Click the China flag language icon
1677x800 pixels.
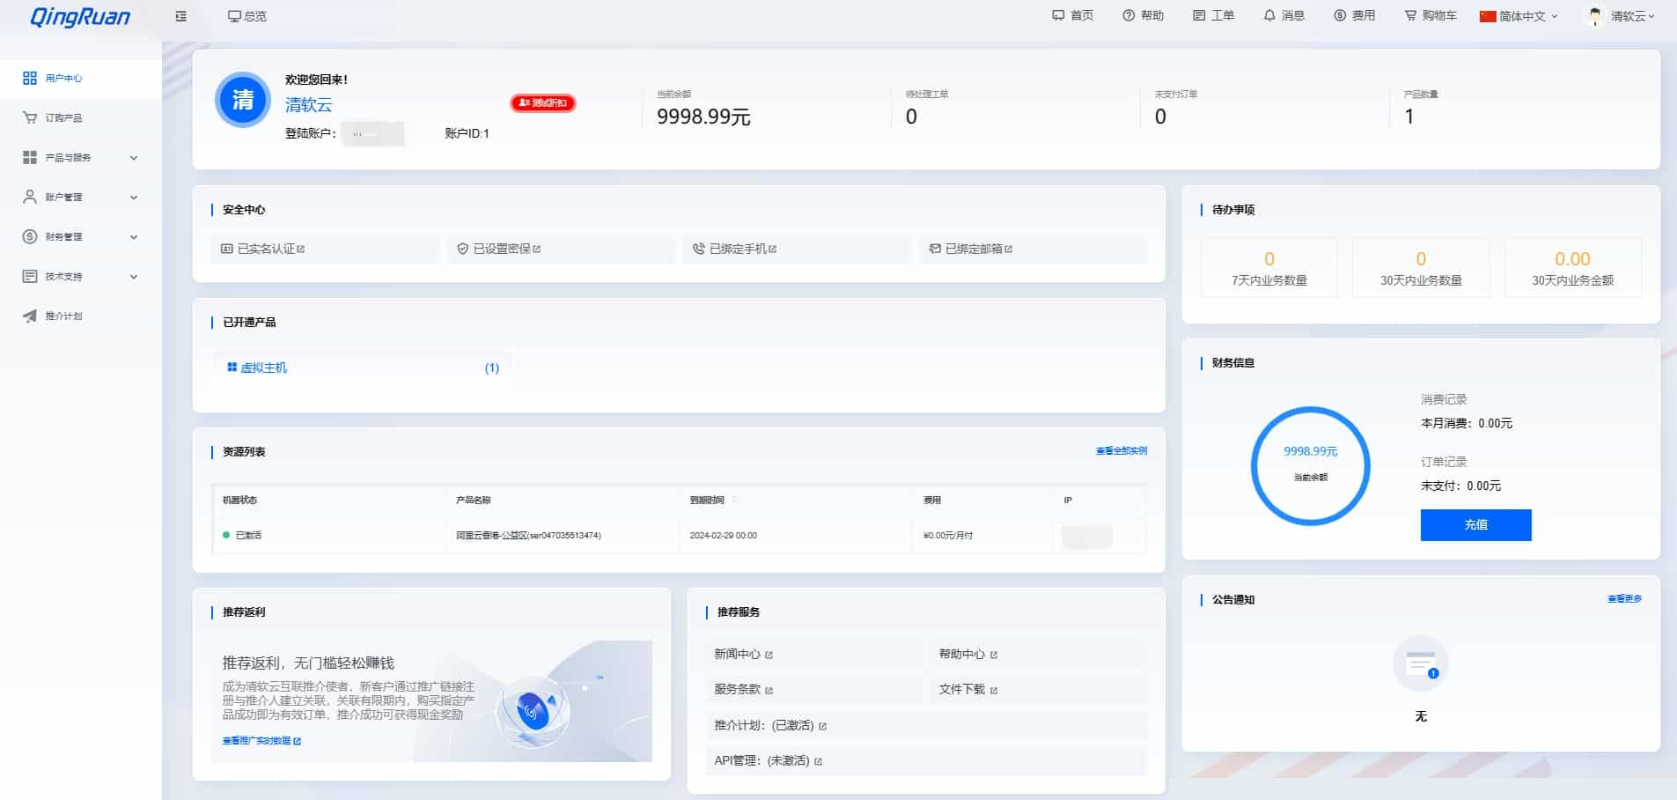click(x=1487, y=16)
